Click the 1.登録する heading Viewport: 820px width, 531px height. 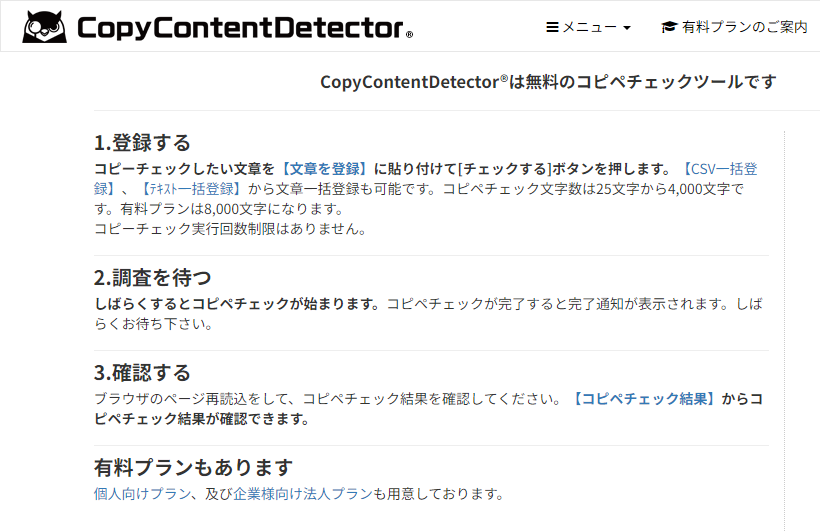[x=142, y=142]
